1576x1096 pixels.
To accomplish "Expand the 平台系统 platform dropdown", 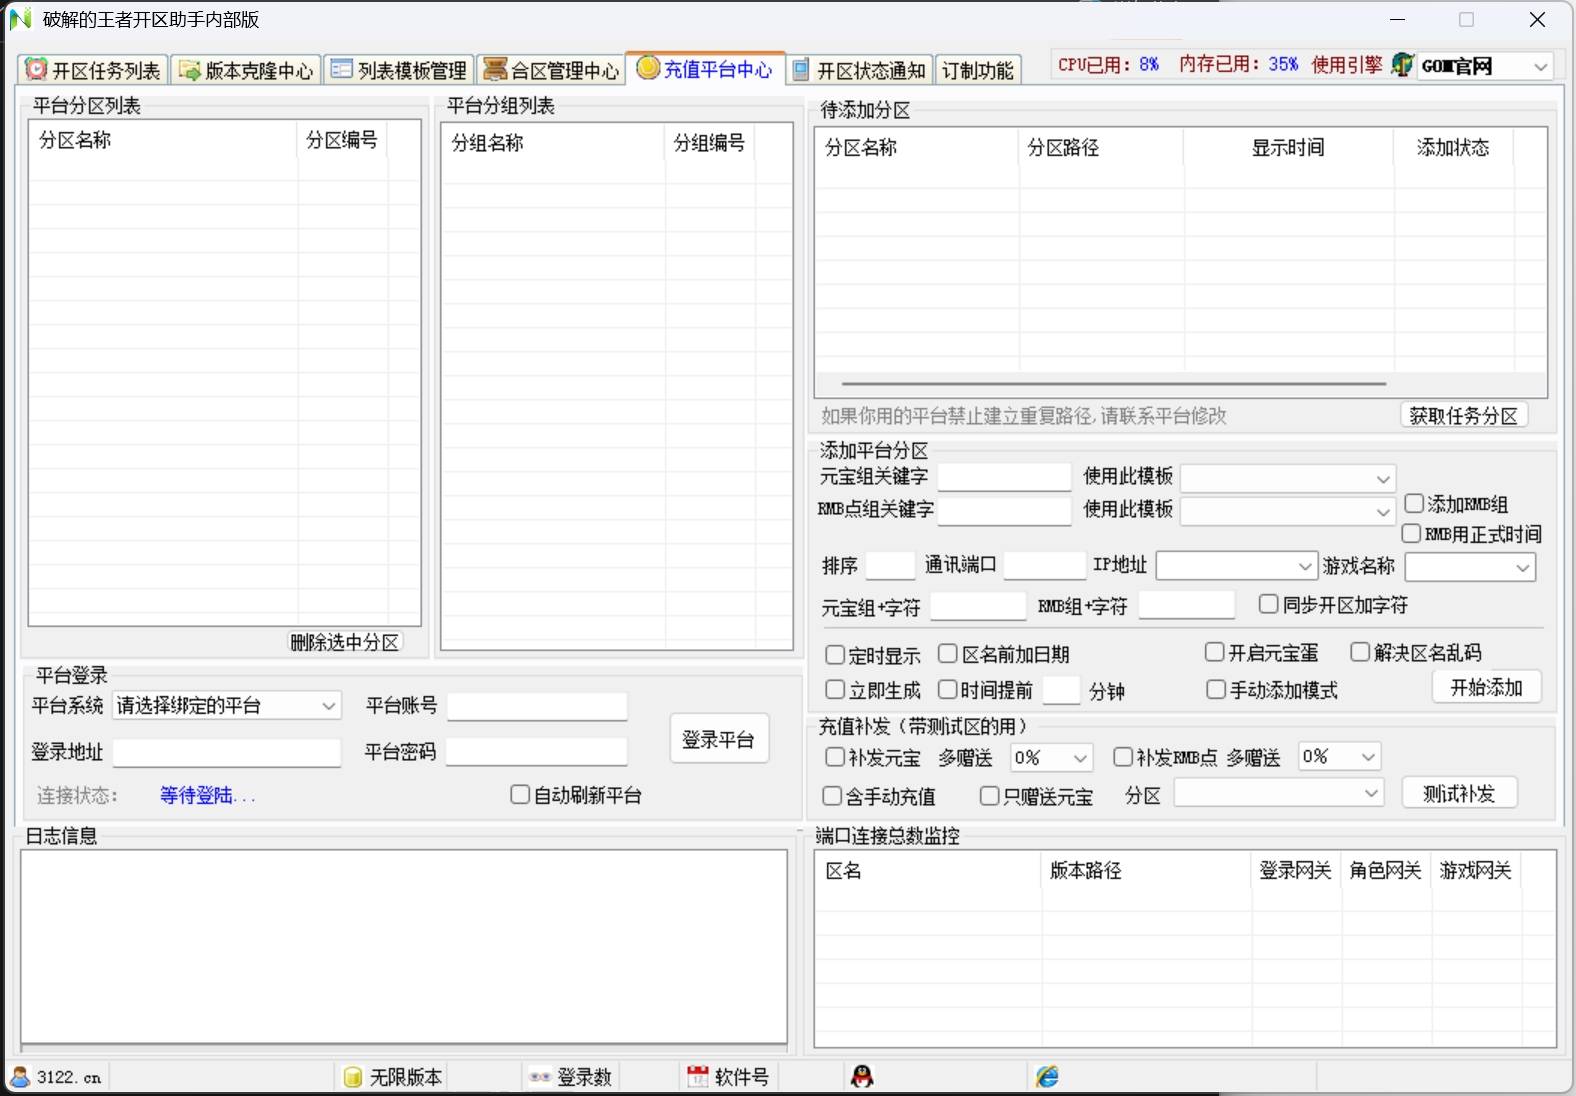I will tap(227, 705).
